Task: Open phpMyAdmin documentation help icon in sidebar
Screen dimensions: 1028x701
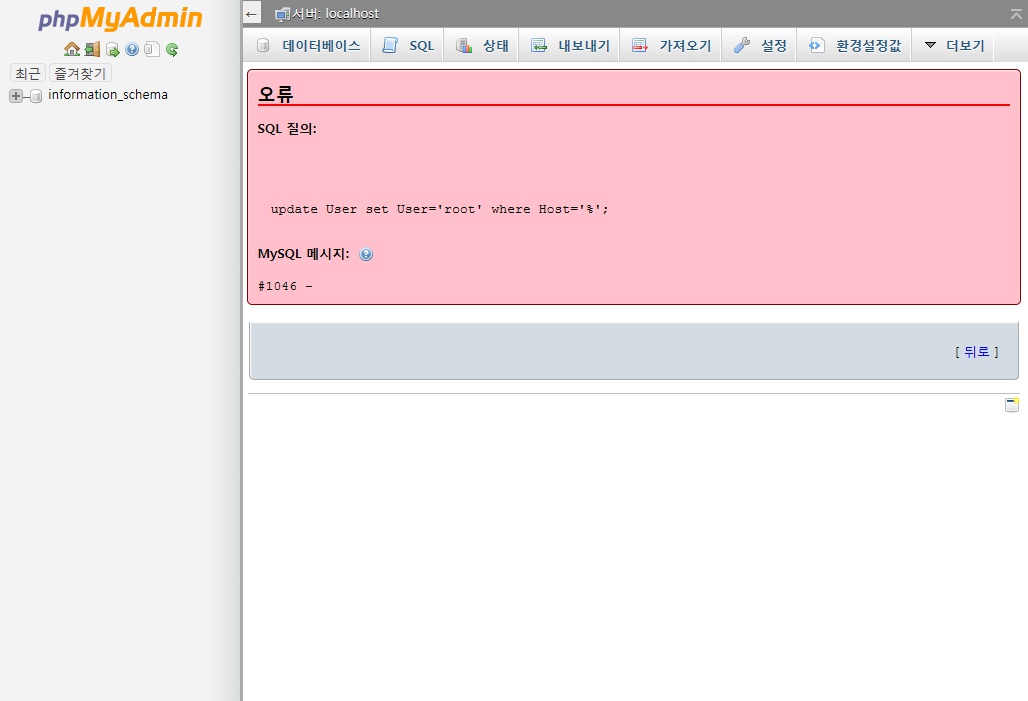Action: coord(132,49)
